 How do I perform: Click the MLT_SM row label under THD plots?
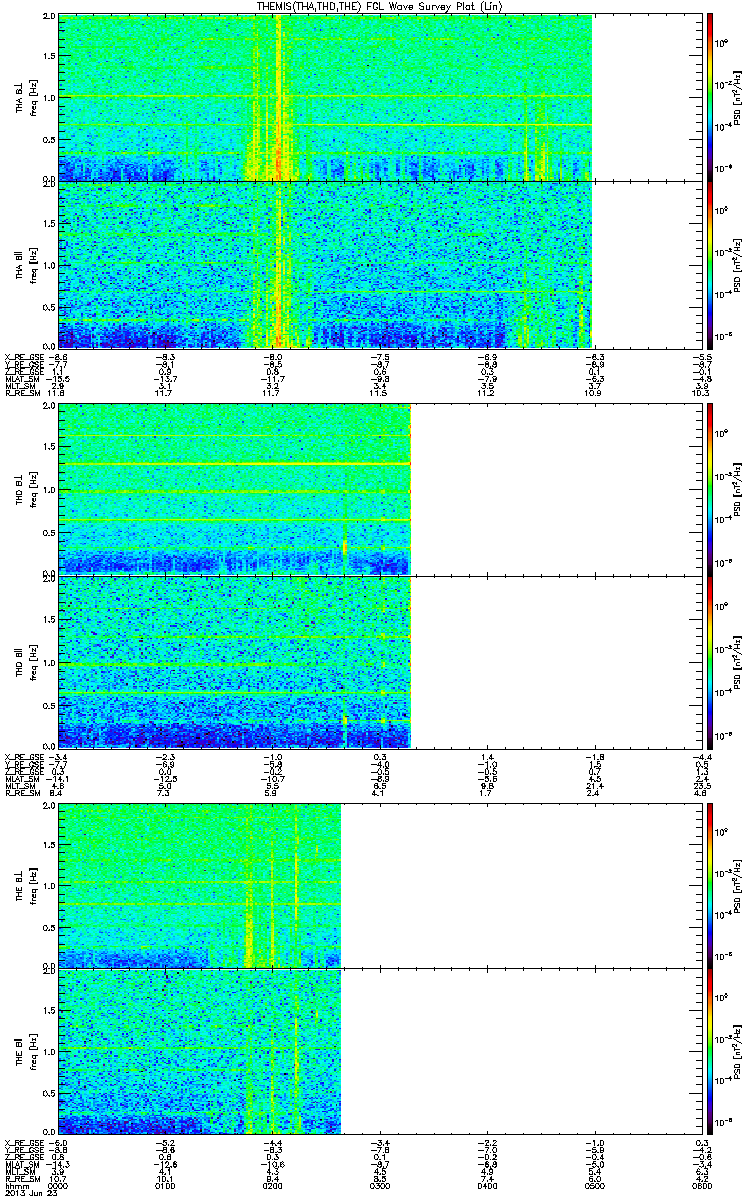[x=22, y=787]
